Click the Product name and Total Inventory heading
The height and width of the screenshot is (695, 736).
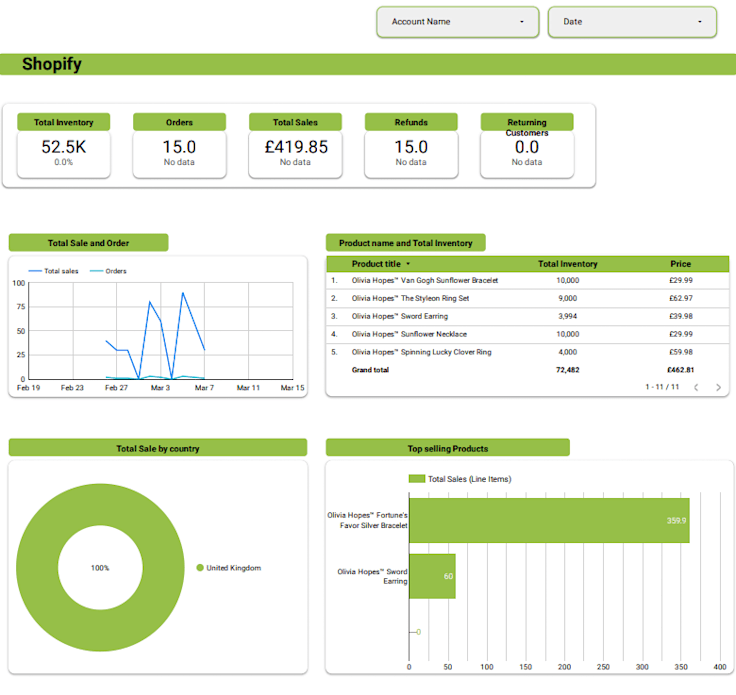(x=406, y=243)
